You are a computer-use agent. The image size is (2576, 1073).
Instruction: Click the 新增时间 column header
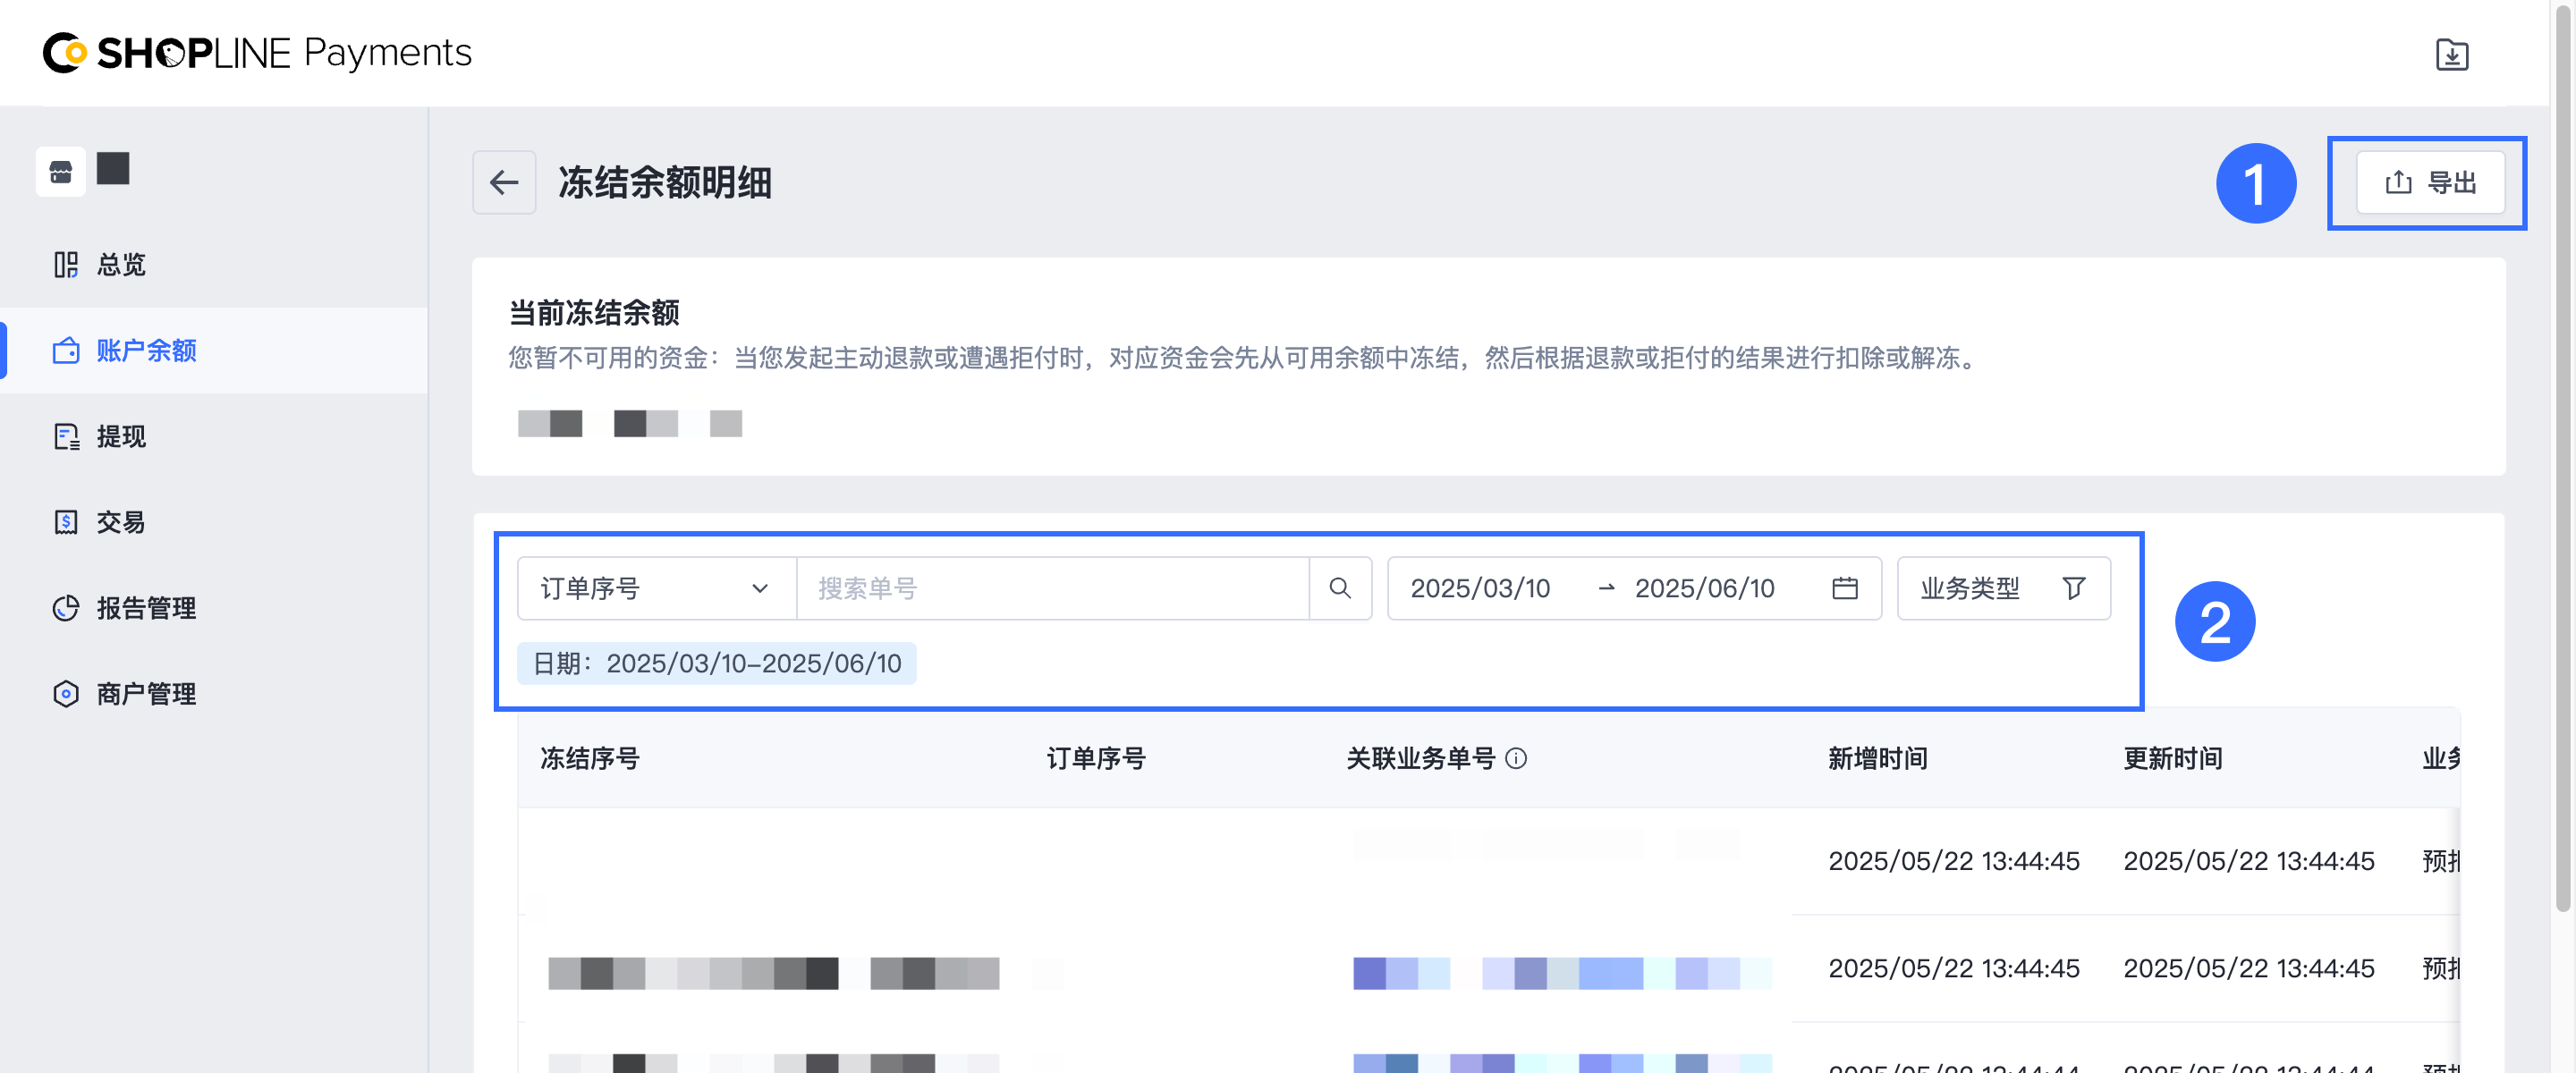pos(1878,758)
